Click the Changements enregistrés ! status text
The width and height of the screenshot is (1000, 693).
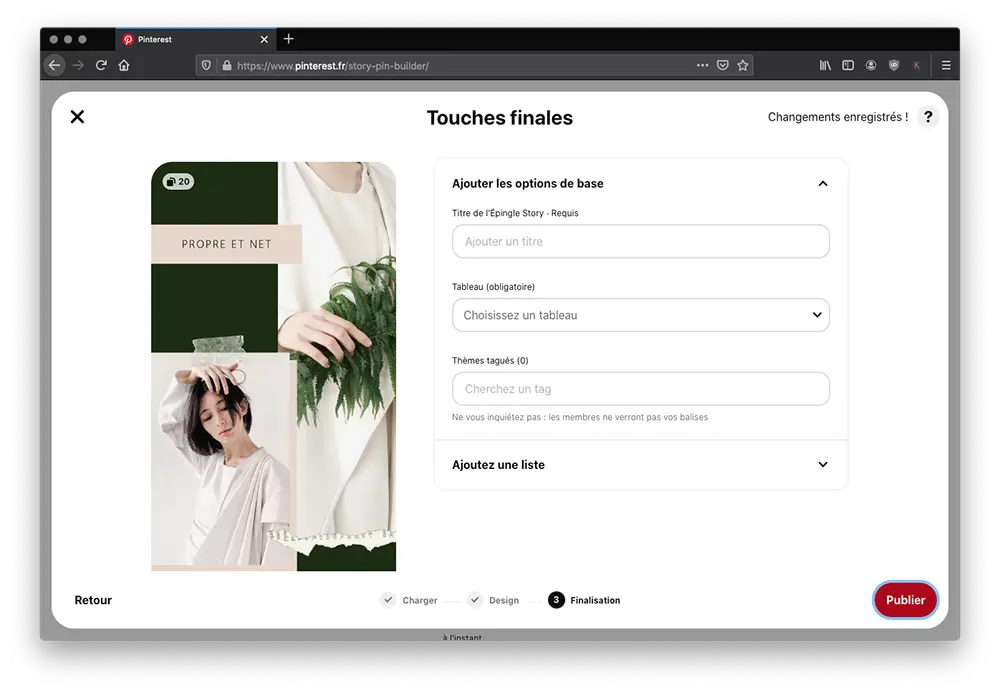coord(837,117)
